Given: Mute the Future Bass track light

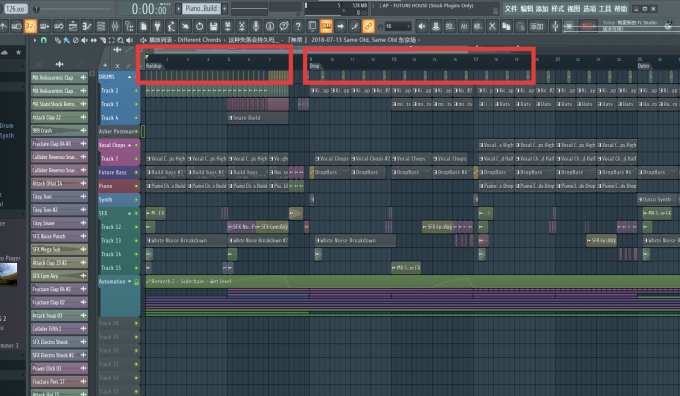Looking at the screenshot, I should click(x=136, y=172).
